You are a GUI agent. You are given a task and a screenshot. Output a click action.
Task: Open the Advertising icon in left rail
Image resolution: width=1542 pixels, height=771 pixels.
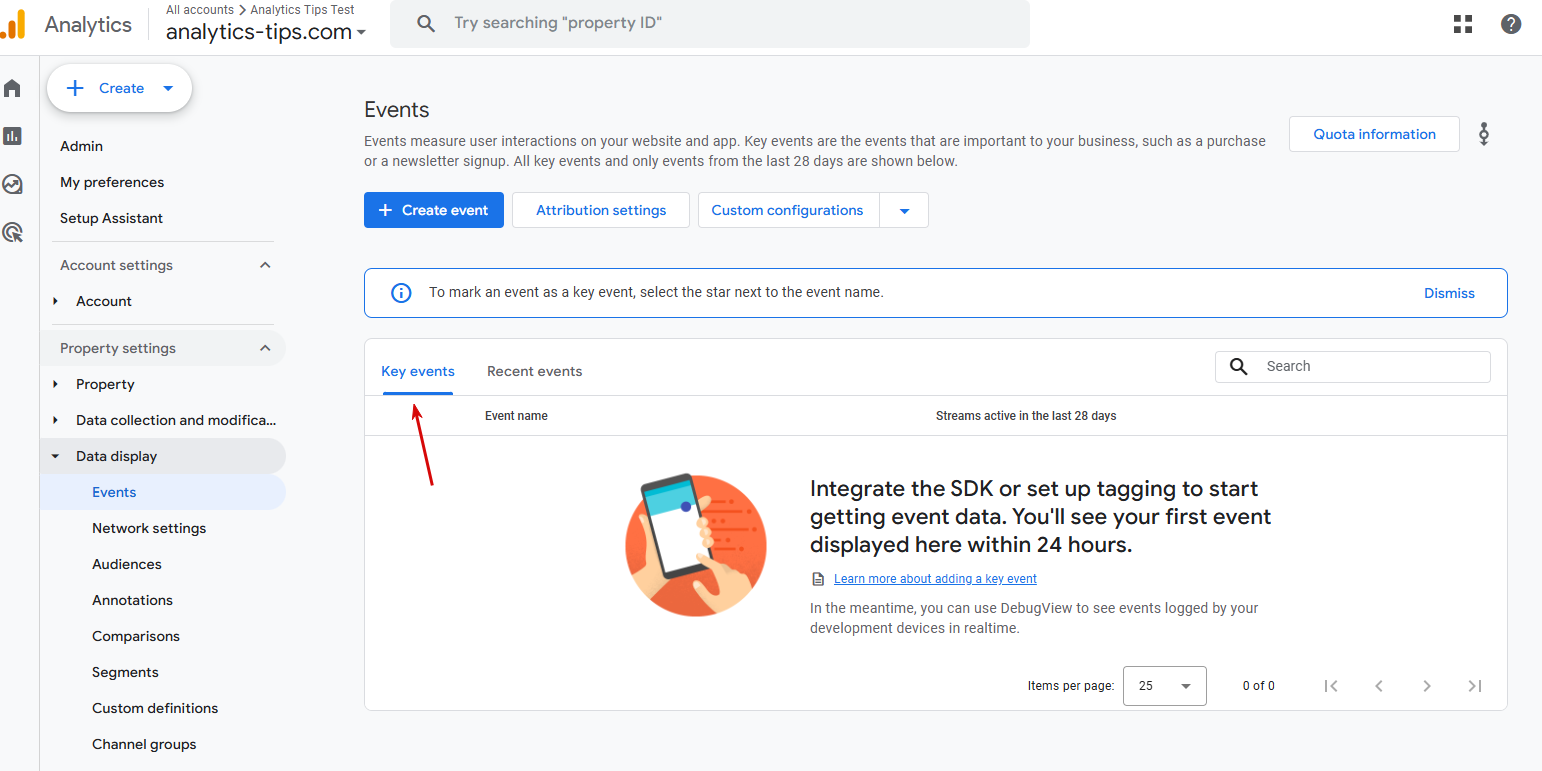[13, 233]
